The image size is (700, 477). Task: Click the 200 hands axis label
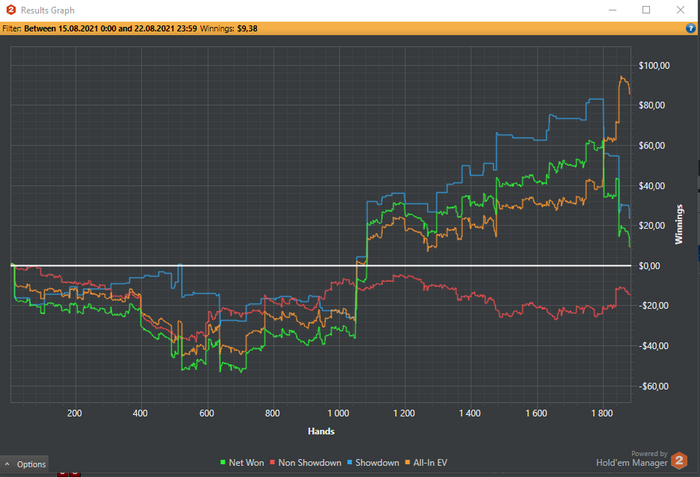[x=75, y=413]
